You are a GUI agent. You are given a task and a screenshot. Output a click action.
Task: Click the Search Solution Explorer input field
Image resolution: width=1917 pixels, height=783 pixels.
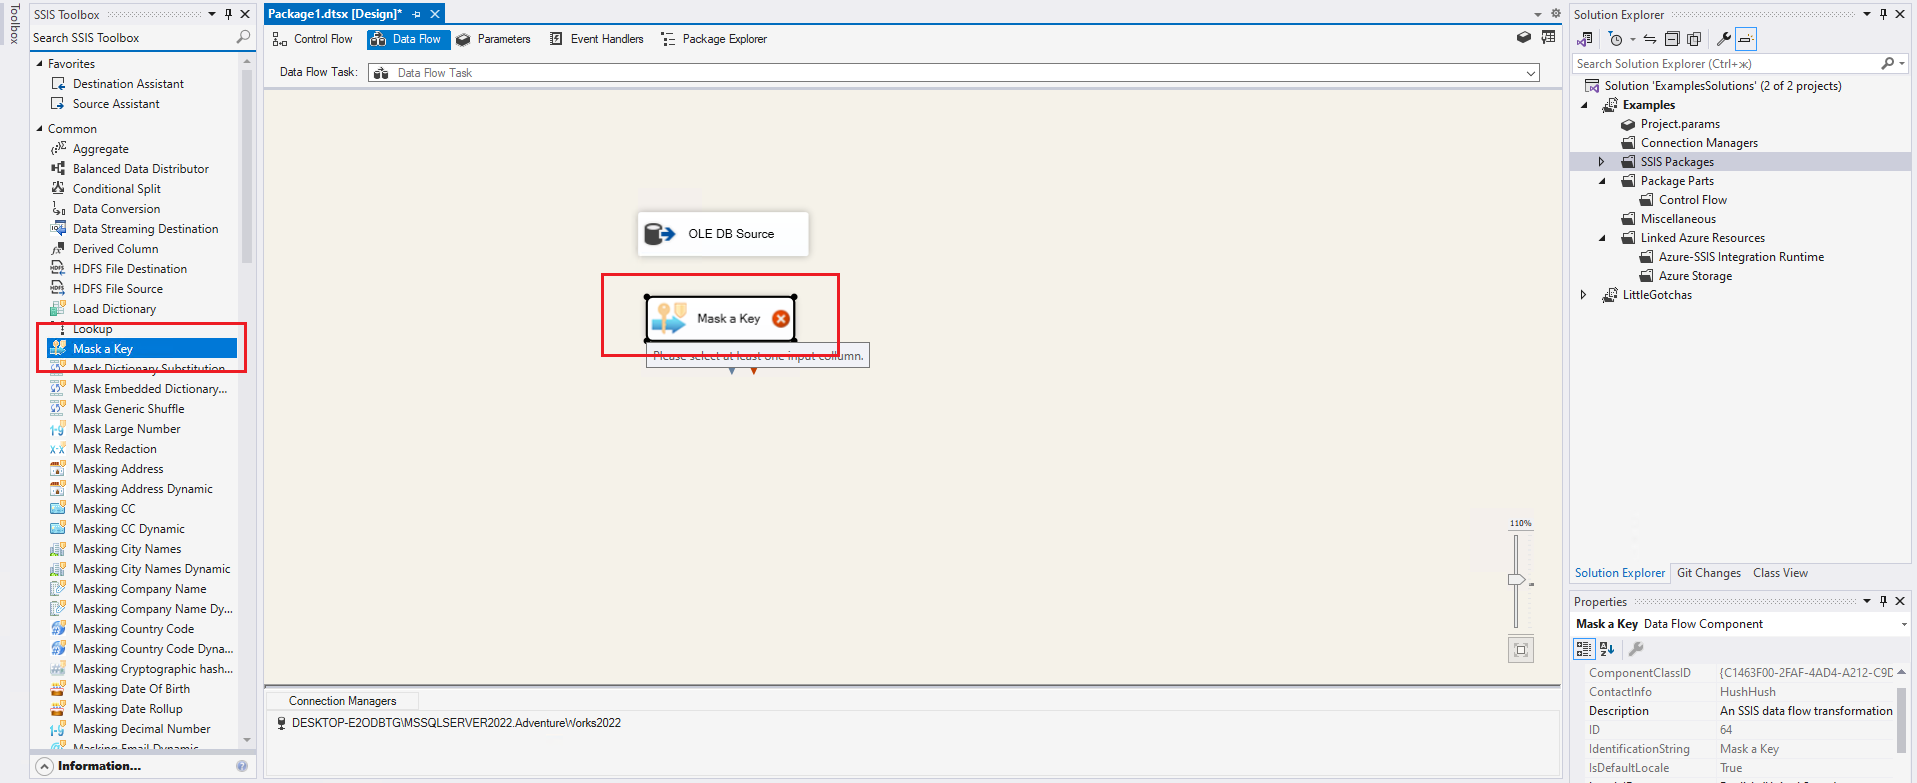1725,64
